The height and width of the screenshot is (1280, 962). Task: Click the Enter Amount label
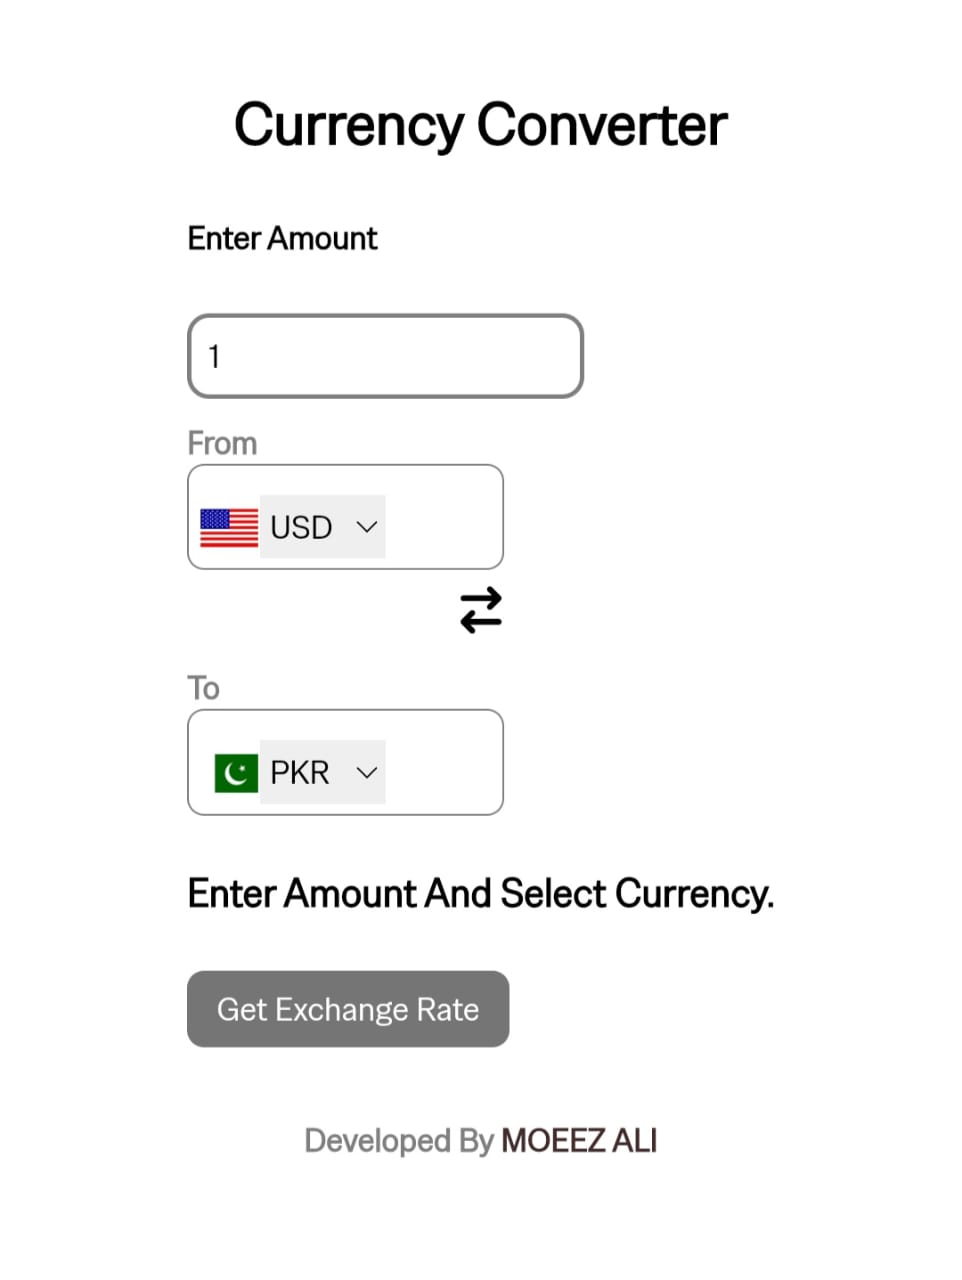click(282, 238)
